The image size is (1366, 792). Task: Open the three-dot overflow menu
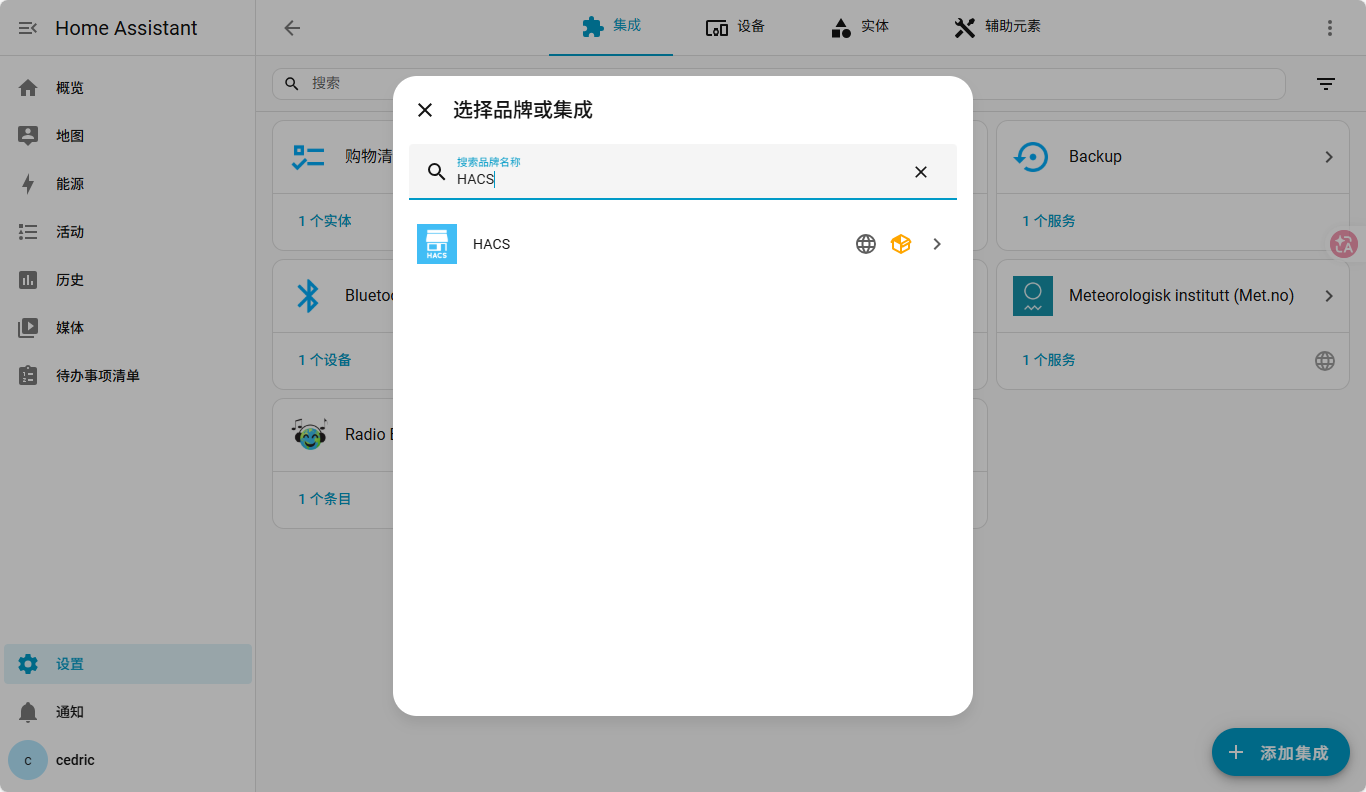click(x=1330, y=28)
